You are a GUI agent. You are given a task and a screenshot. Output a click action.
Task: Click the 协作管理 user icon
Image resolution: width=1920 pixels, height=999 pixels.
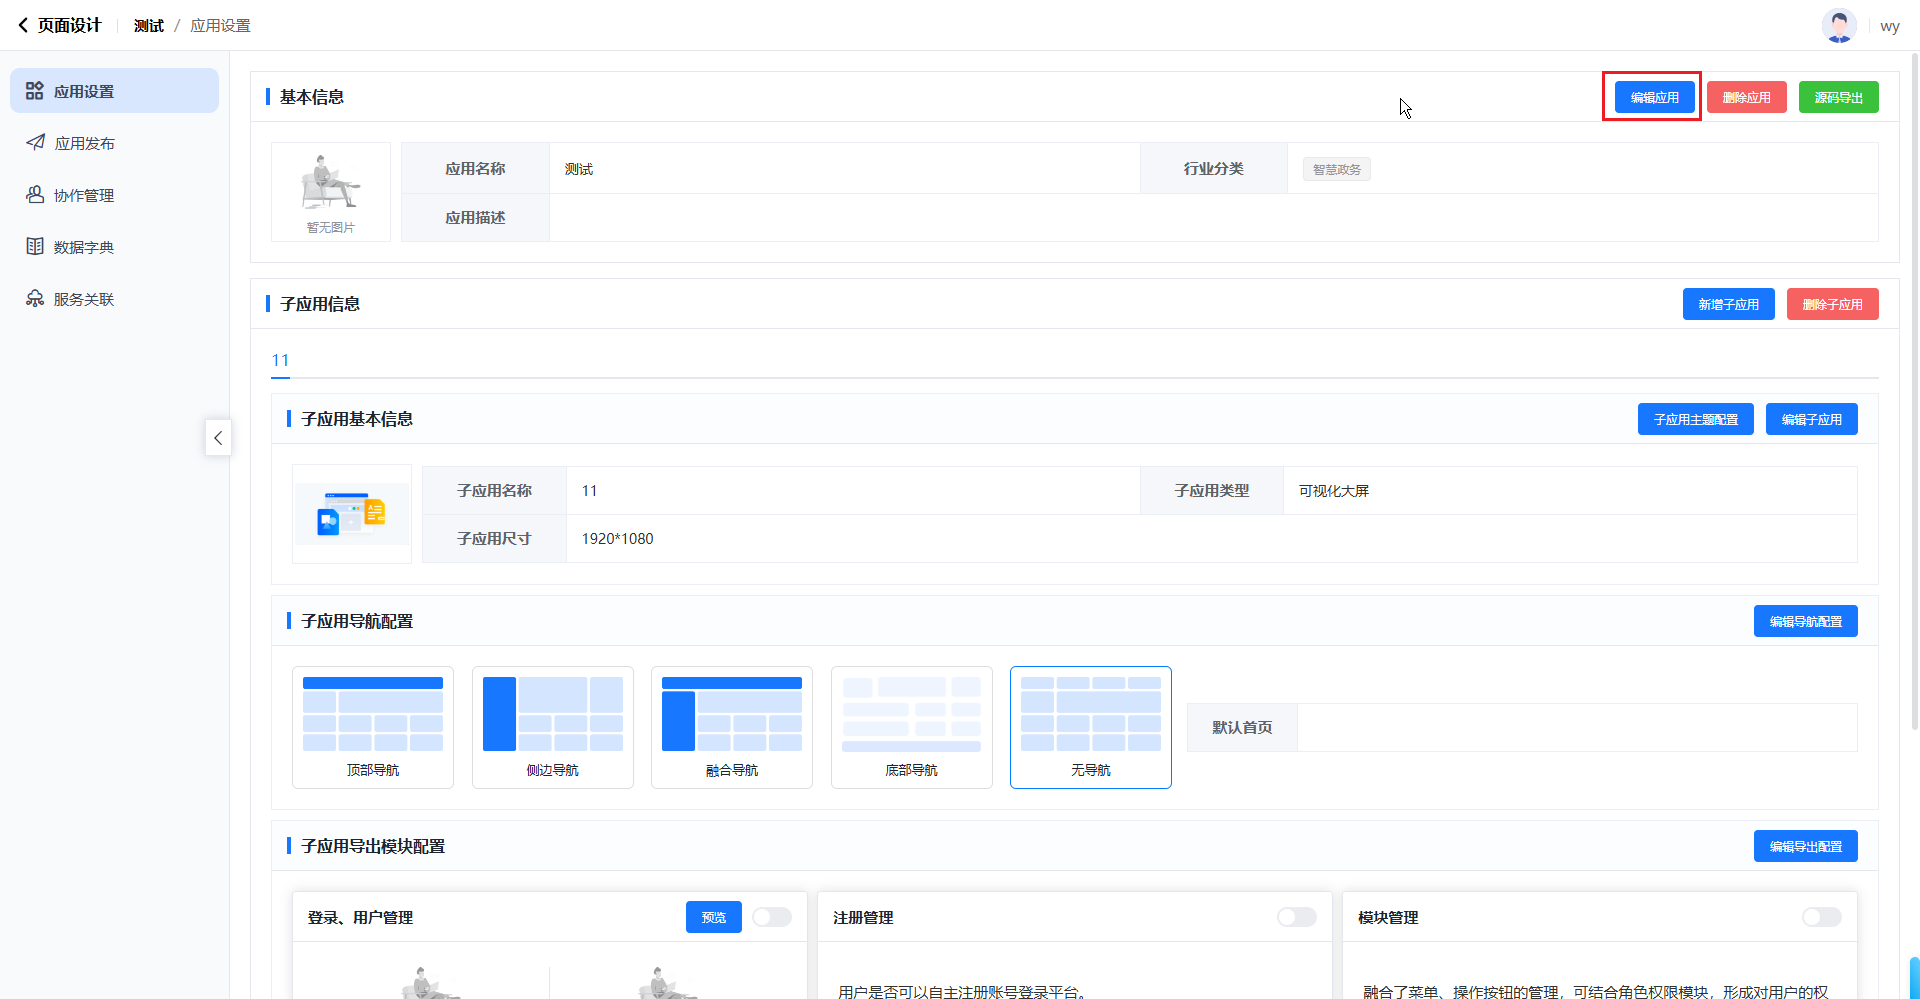[x=35, y=195]
